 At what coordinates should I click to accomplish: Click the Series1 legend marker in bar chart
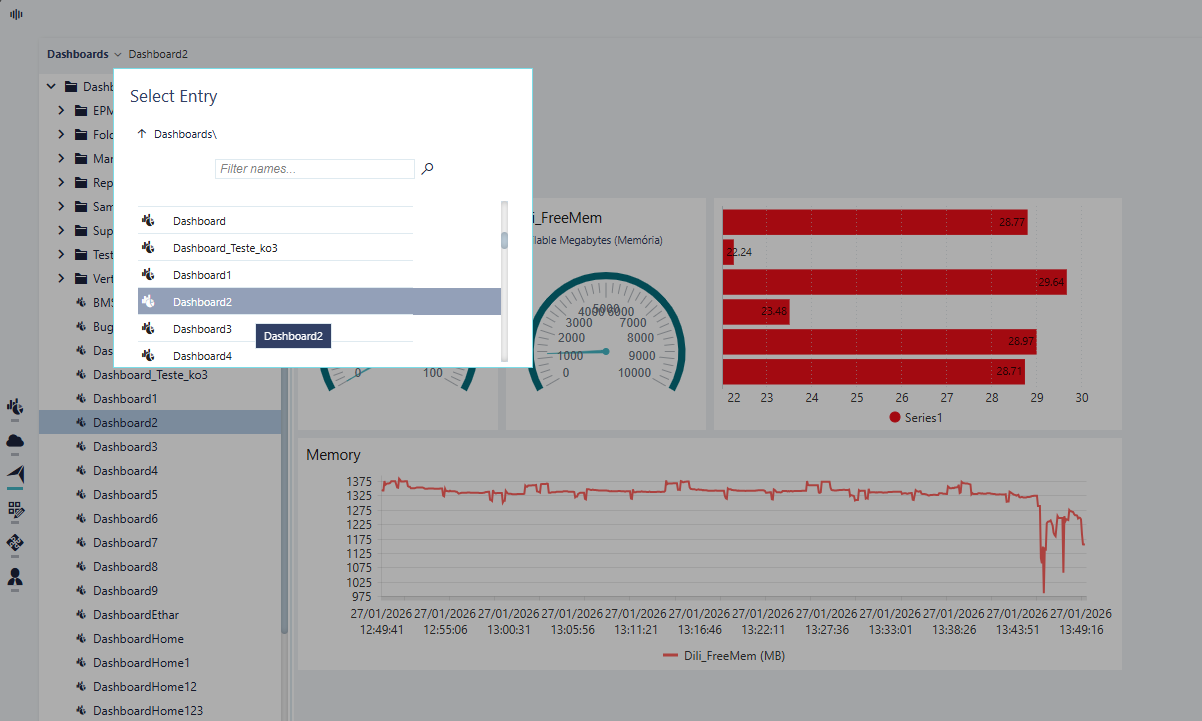[895, 417]
